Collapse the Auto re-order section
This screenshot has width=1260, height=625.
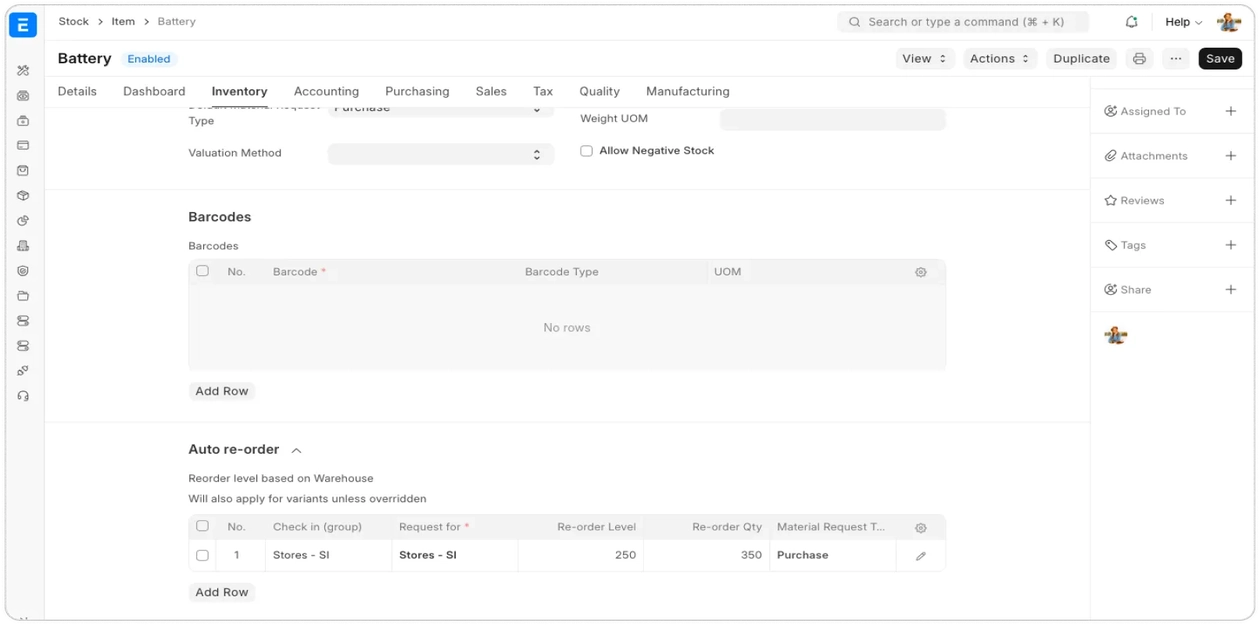click(x=296, y=451)
